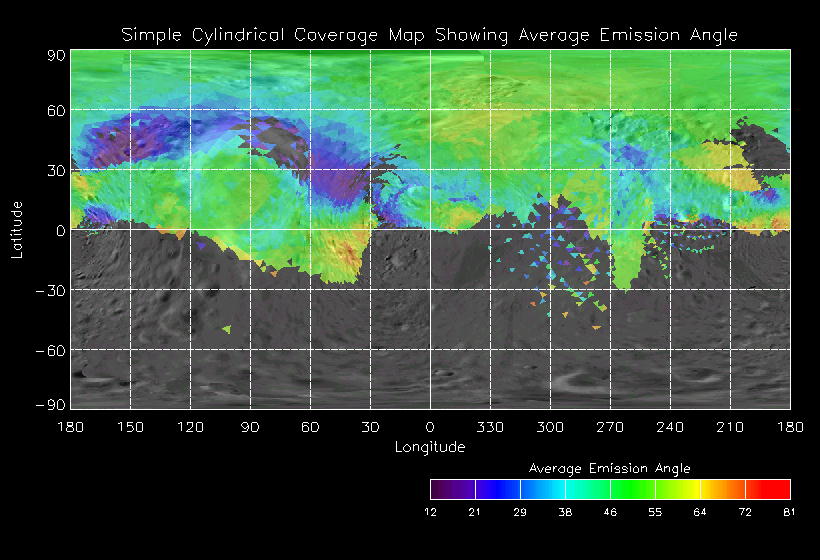Click the Longitude axis label

point(430,447)
